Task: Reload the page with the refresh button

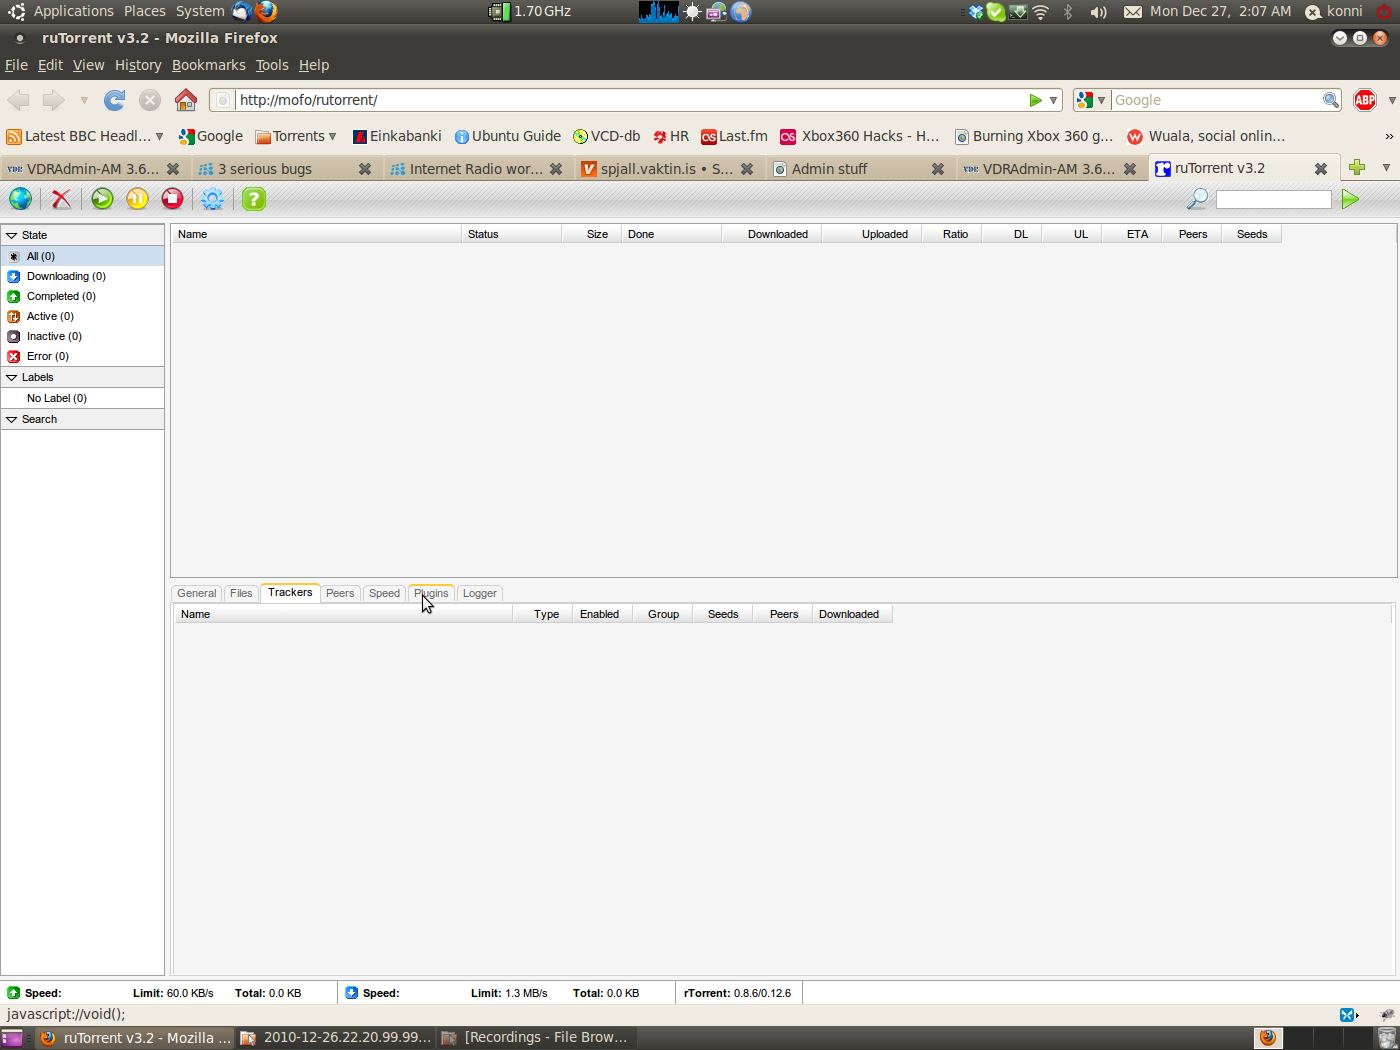Action: [x=115, y=100]
